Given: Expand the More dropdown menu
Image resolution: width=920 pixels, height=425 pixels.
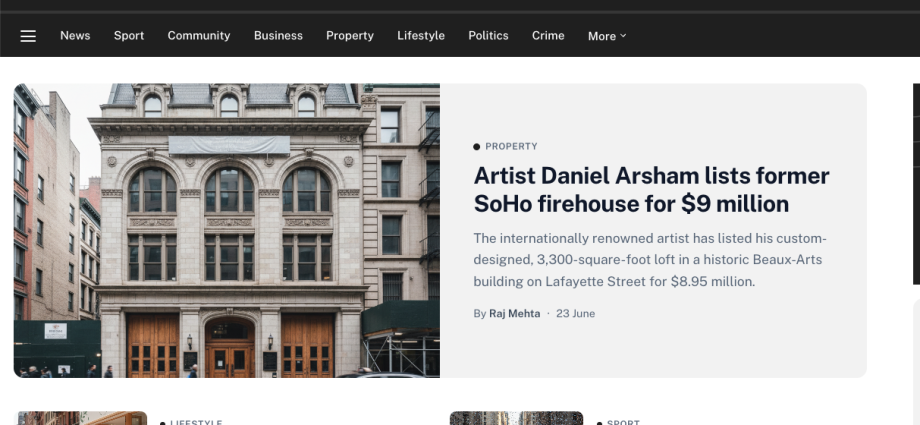Looking at the screenshot, I should (607, 36).
